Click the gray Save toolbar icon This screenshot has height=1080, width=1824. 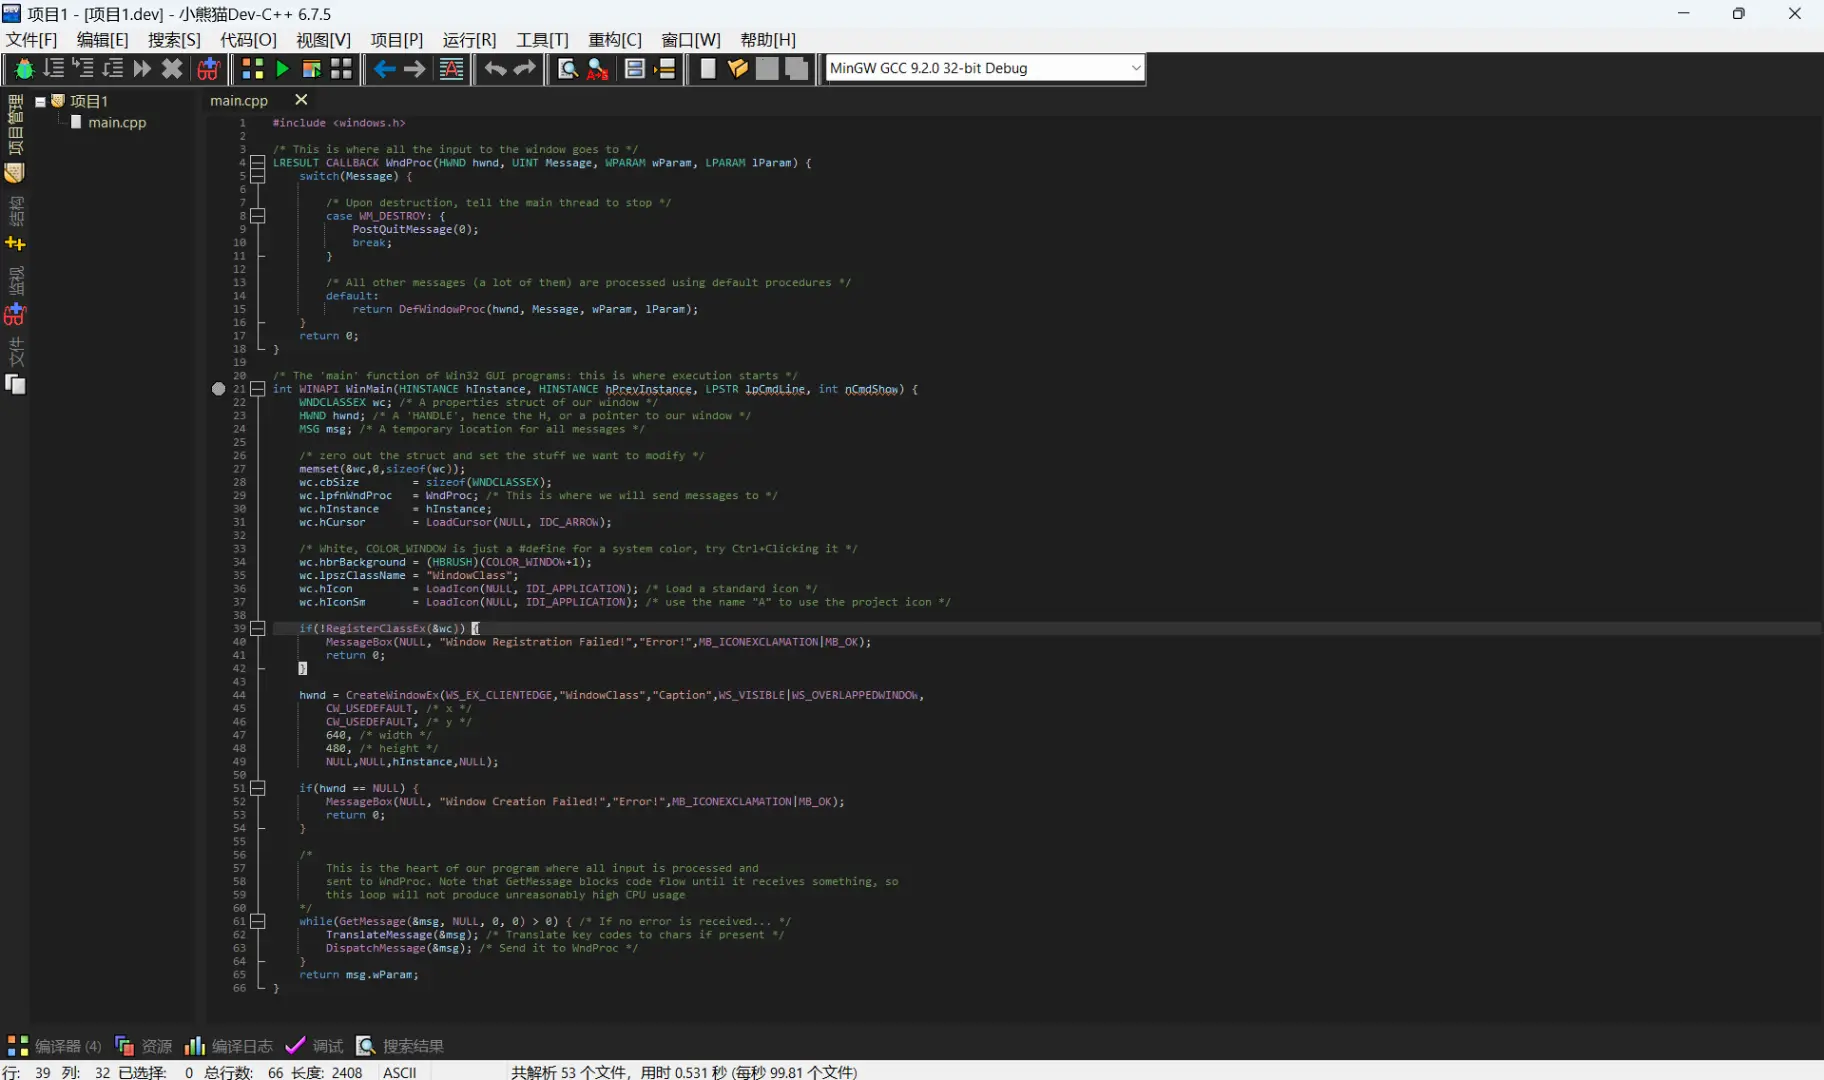click(767, 68)
